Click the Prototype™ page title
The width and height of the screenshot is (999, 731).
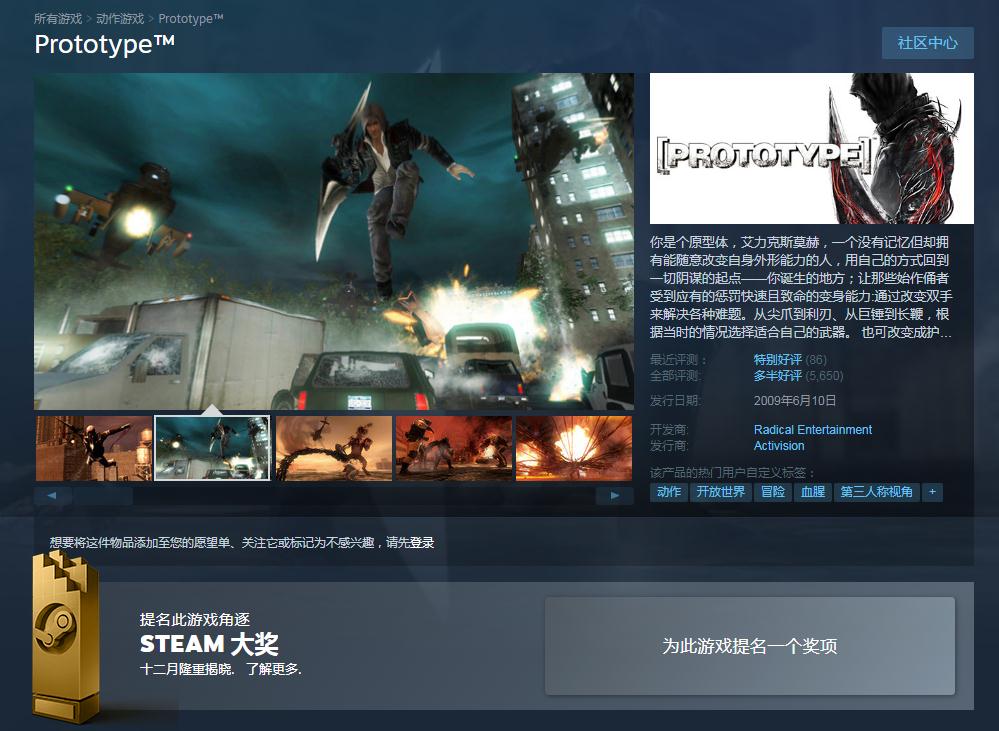tap(104, 44)
